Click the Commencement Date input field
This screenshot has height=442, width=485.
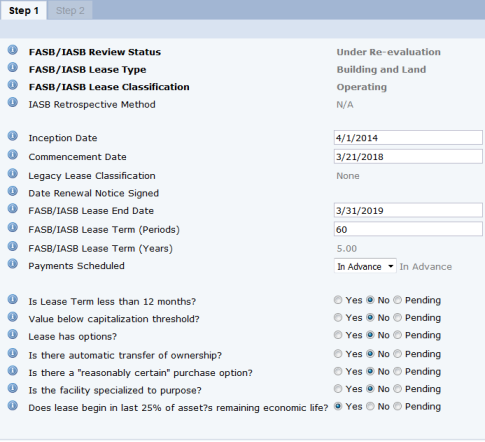[x=408, y=157]
